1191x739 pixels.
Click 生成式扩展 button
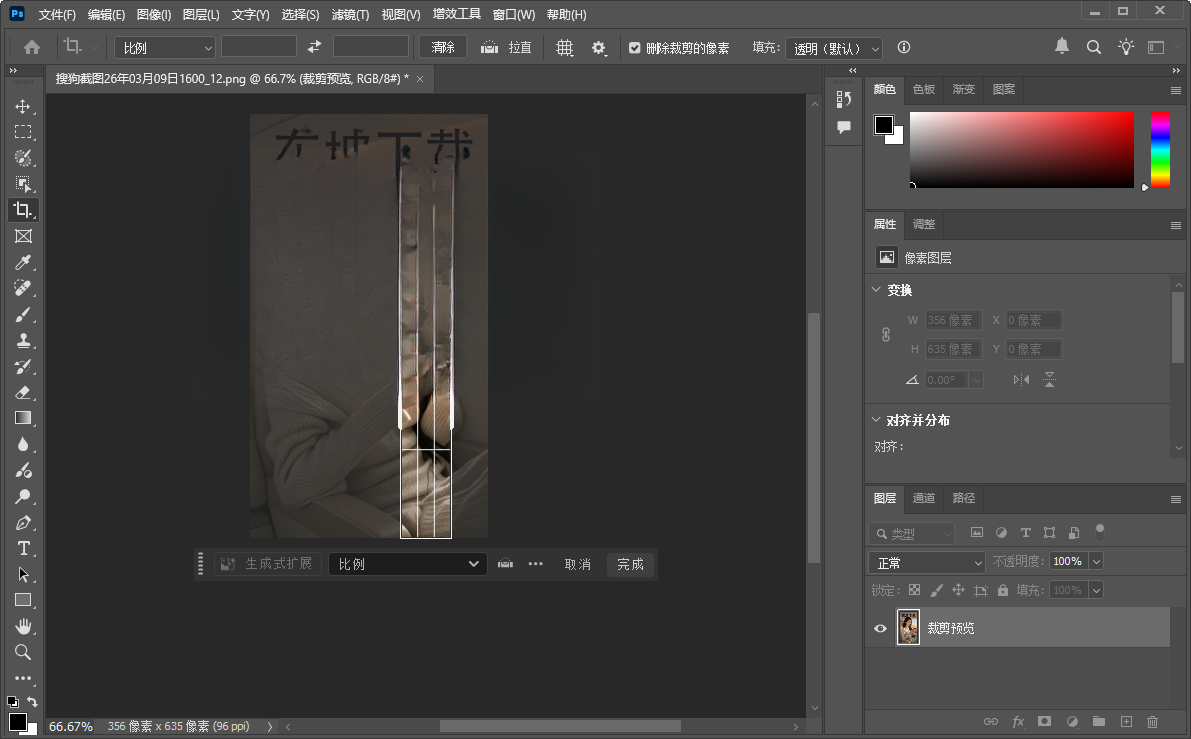(268, 564)
